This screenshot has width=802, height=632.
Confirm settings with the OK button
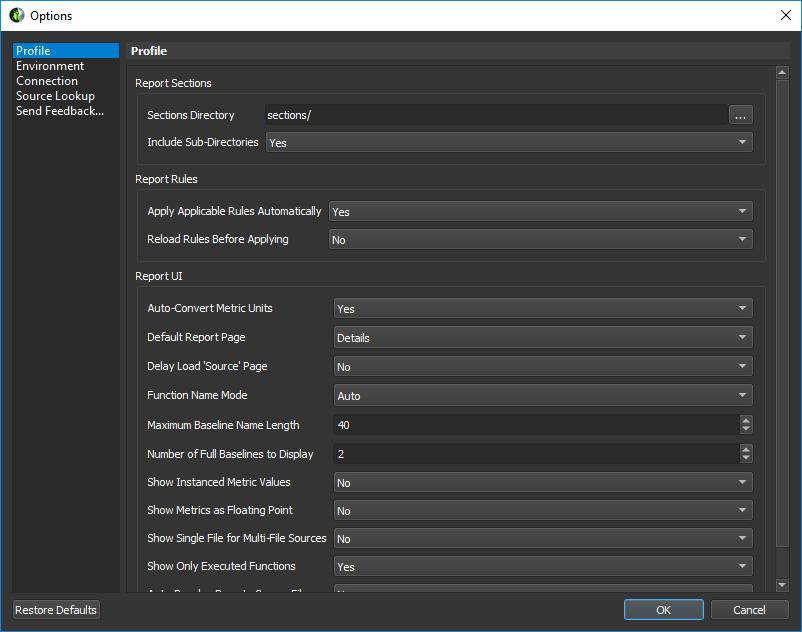(664, 610)
